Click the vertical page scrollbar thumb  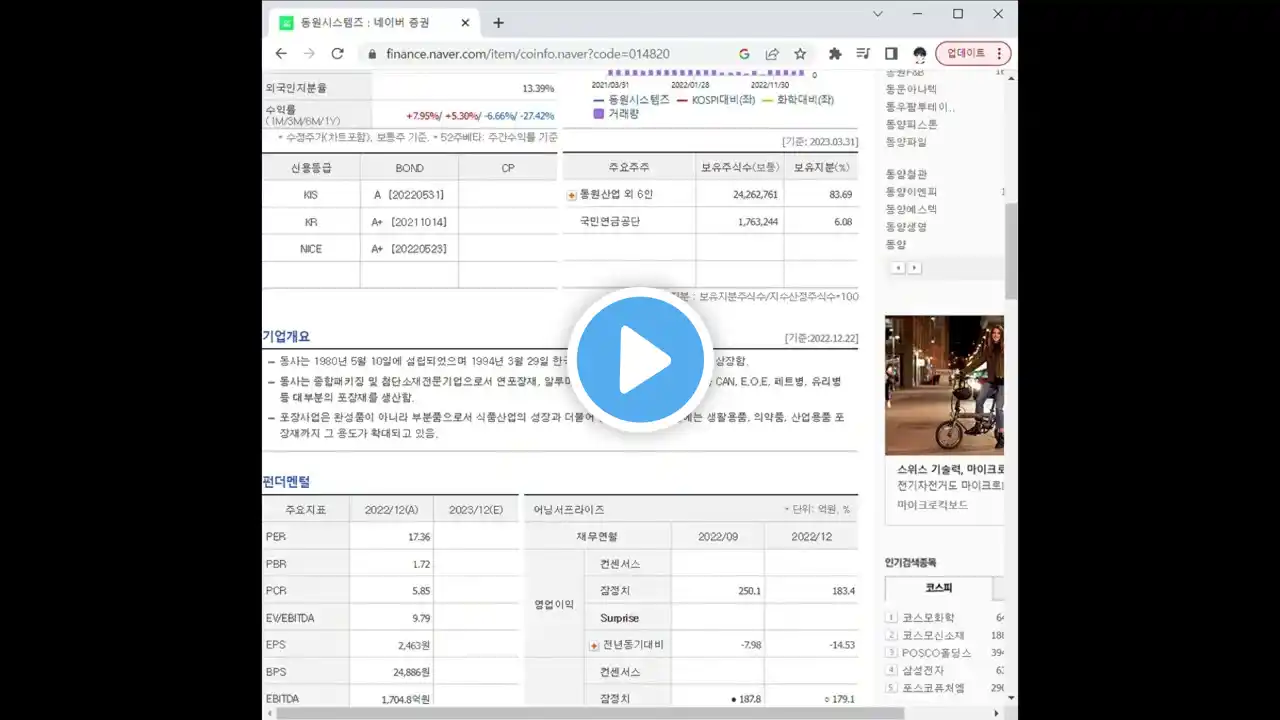pos(1011,250)
